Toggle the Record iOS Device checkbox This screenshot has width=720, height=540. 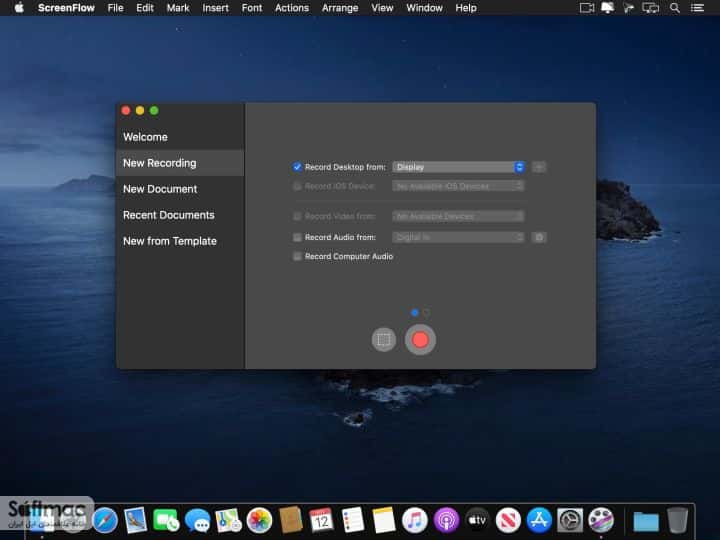[x=297, y=186]
